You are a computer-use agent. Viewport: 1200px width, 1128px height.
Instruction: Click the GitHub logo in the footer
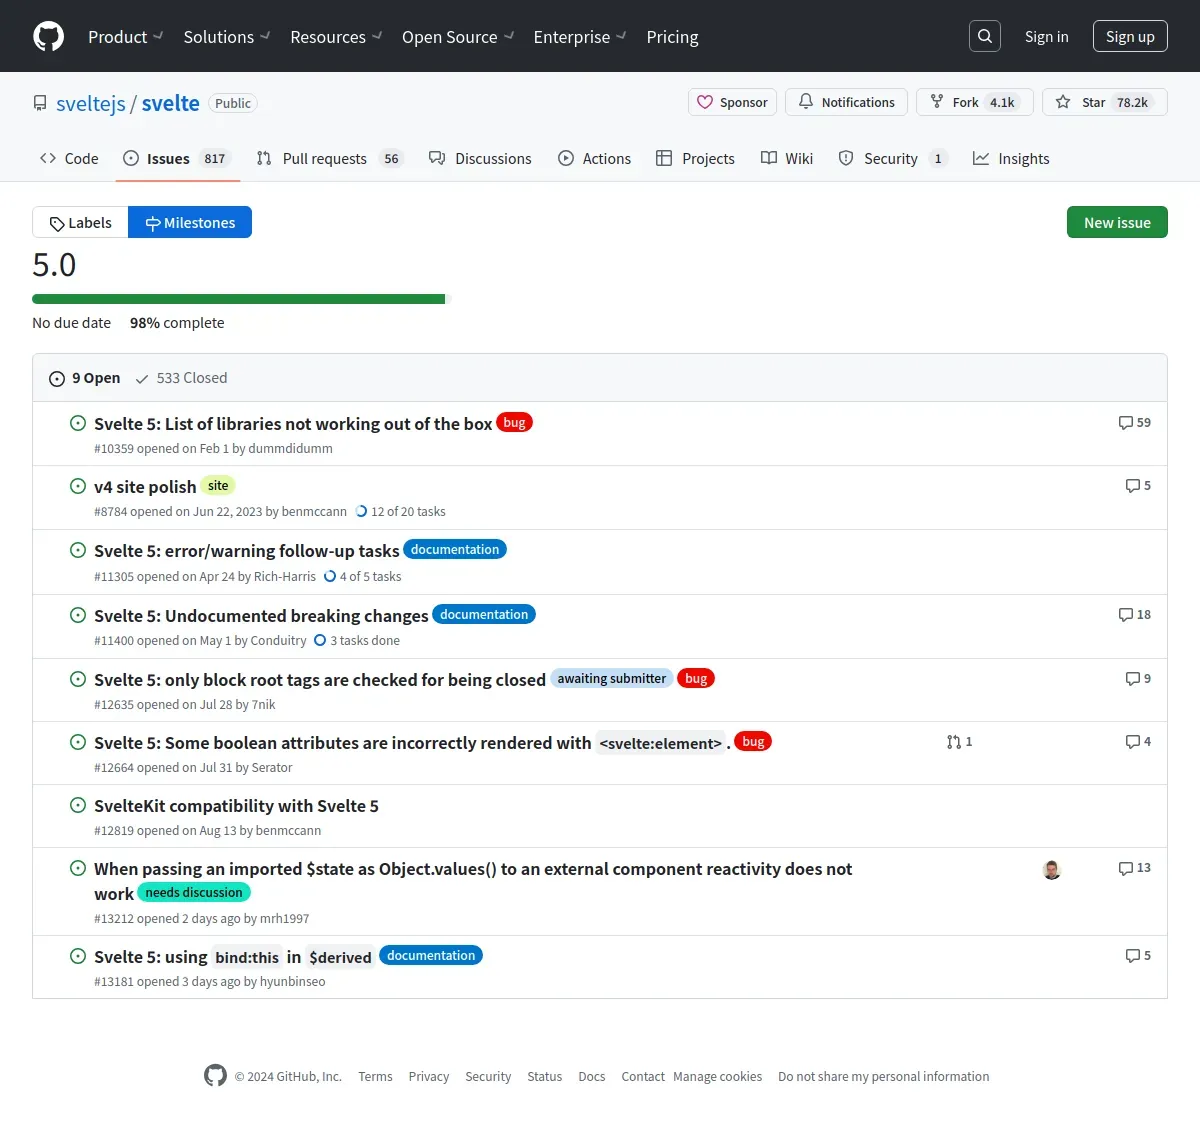coord(215,1075)
